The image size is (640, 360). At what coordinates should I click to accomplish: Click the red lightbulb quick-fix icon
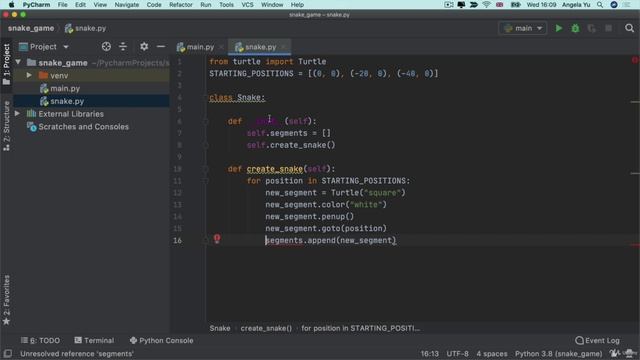click(x=217, y=238)
